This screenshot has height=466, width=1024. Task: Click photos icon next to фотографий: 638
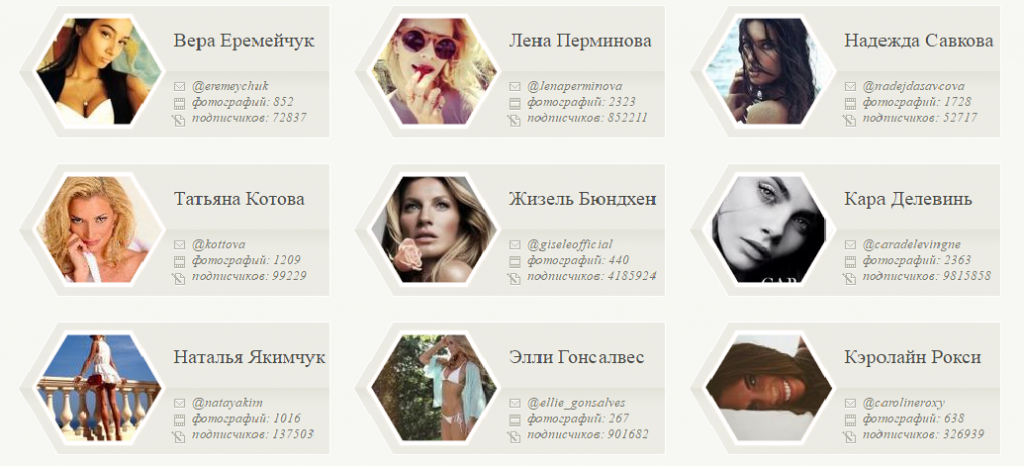pos(850,420)
